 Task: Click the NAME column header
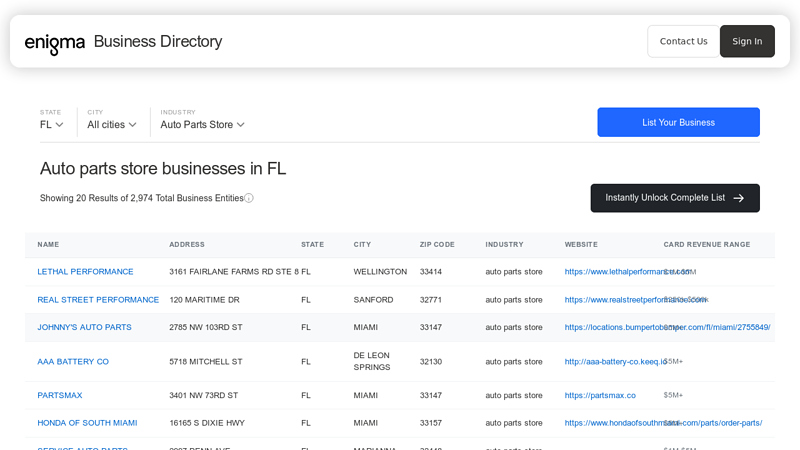pyautogui.click(x=48, y=244)
